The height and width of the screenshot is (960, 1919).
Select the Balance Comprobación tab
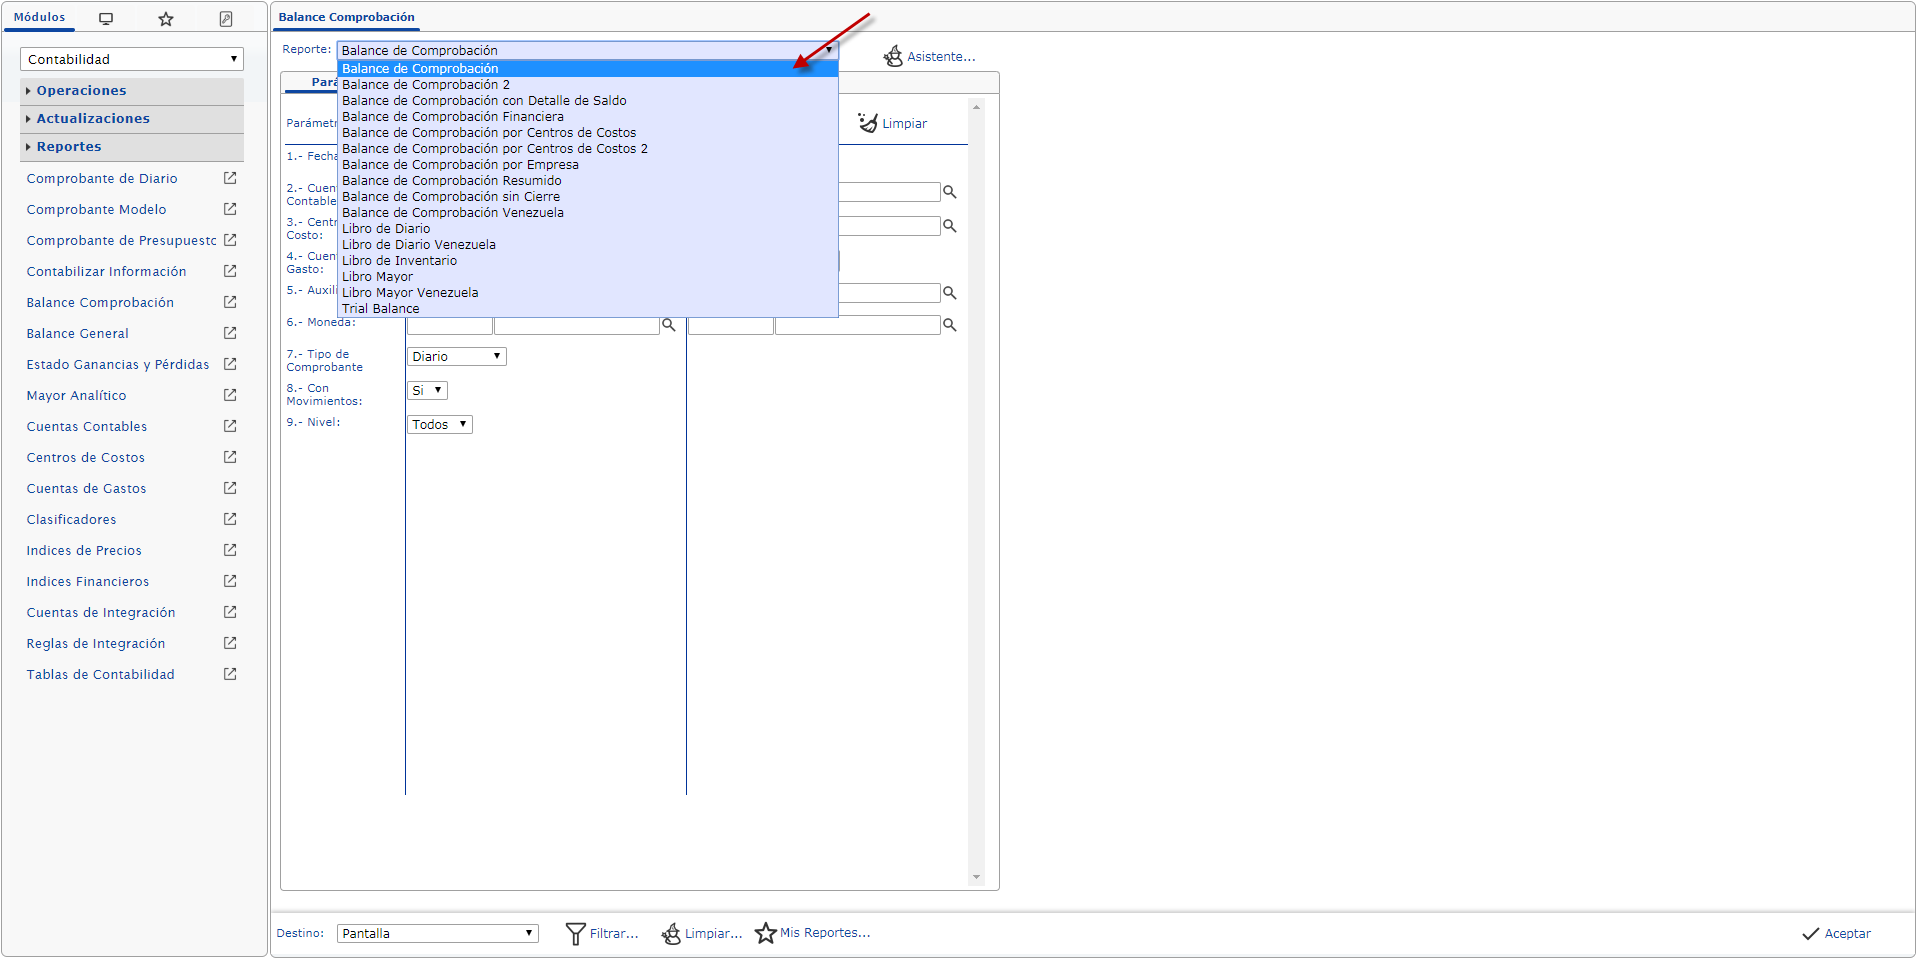tap(346, 18)
